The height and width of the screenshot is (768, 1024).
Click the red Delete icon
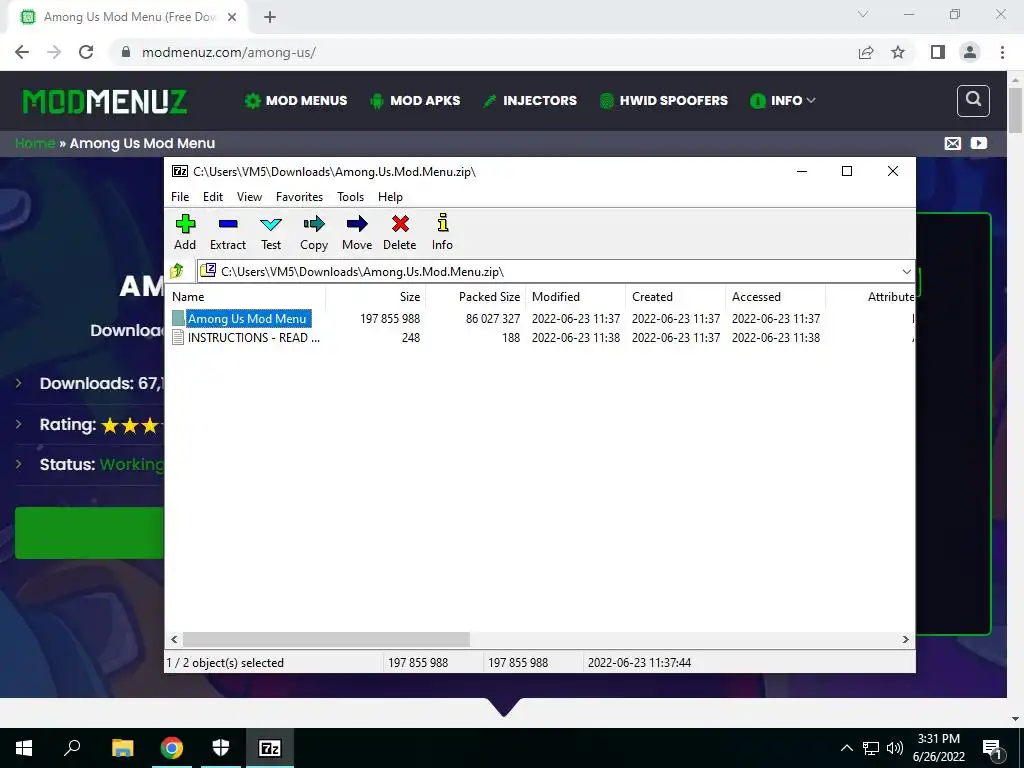coord(400,232)
